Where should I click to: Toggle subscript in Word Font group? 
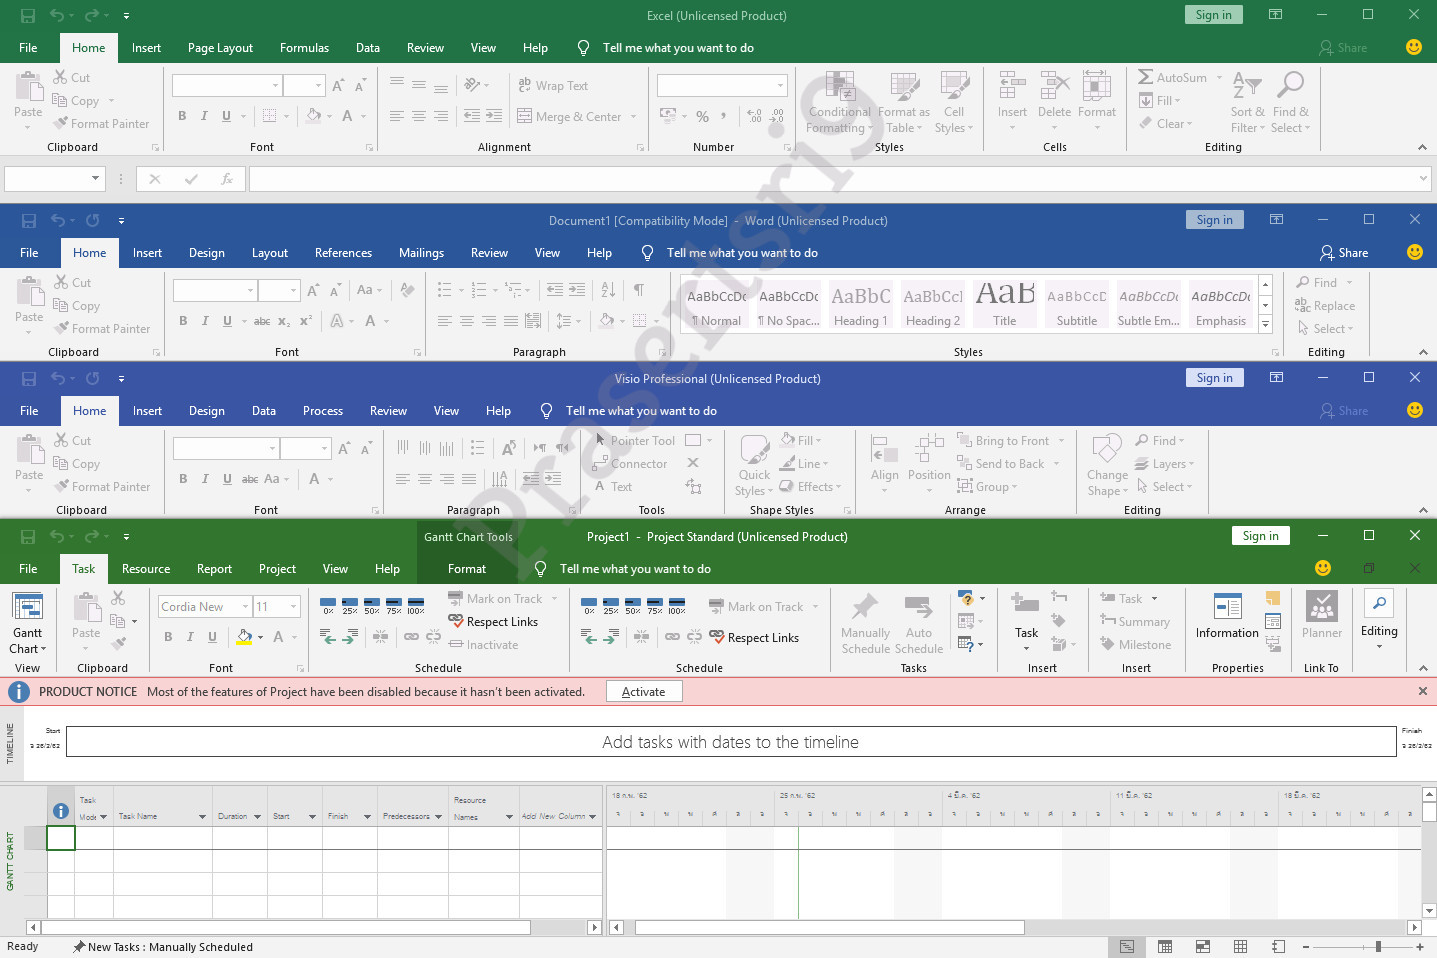tap(284, 321)
